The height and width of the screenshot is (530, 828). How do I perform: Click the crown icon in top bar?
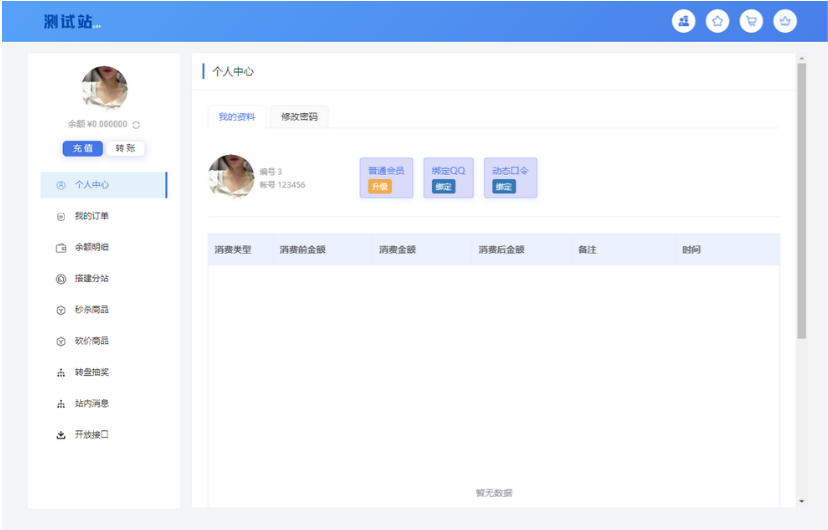(785, 21)
